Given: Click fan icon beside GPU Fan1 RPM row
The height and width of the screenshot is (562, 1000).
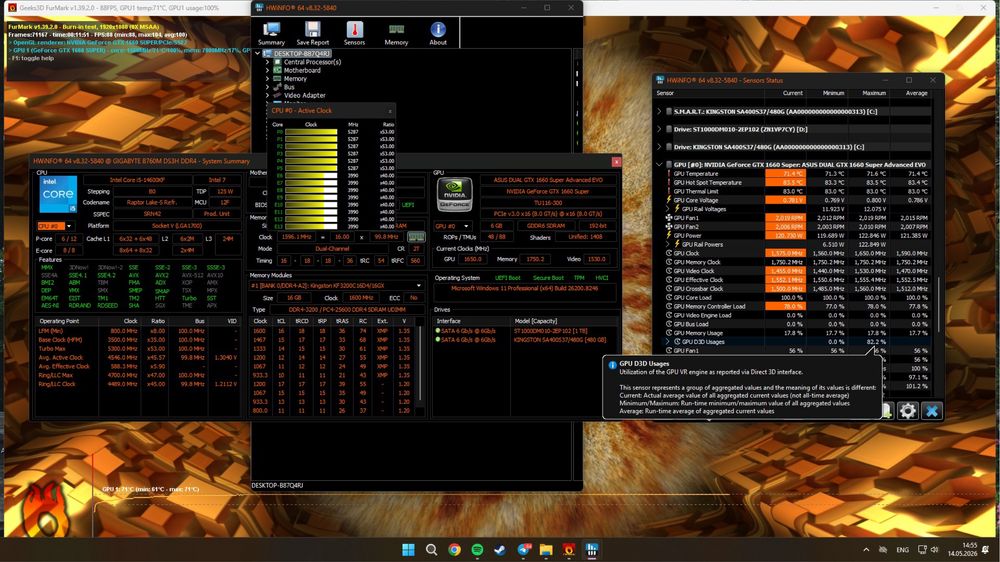Looking at the screenshot, I should click(x=669, y=218).
